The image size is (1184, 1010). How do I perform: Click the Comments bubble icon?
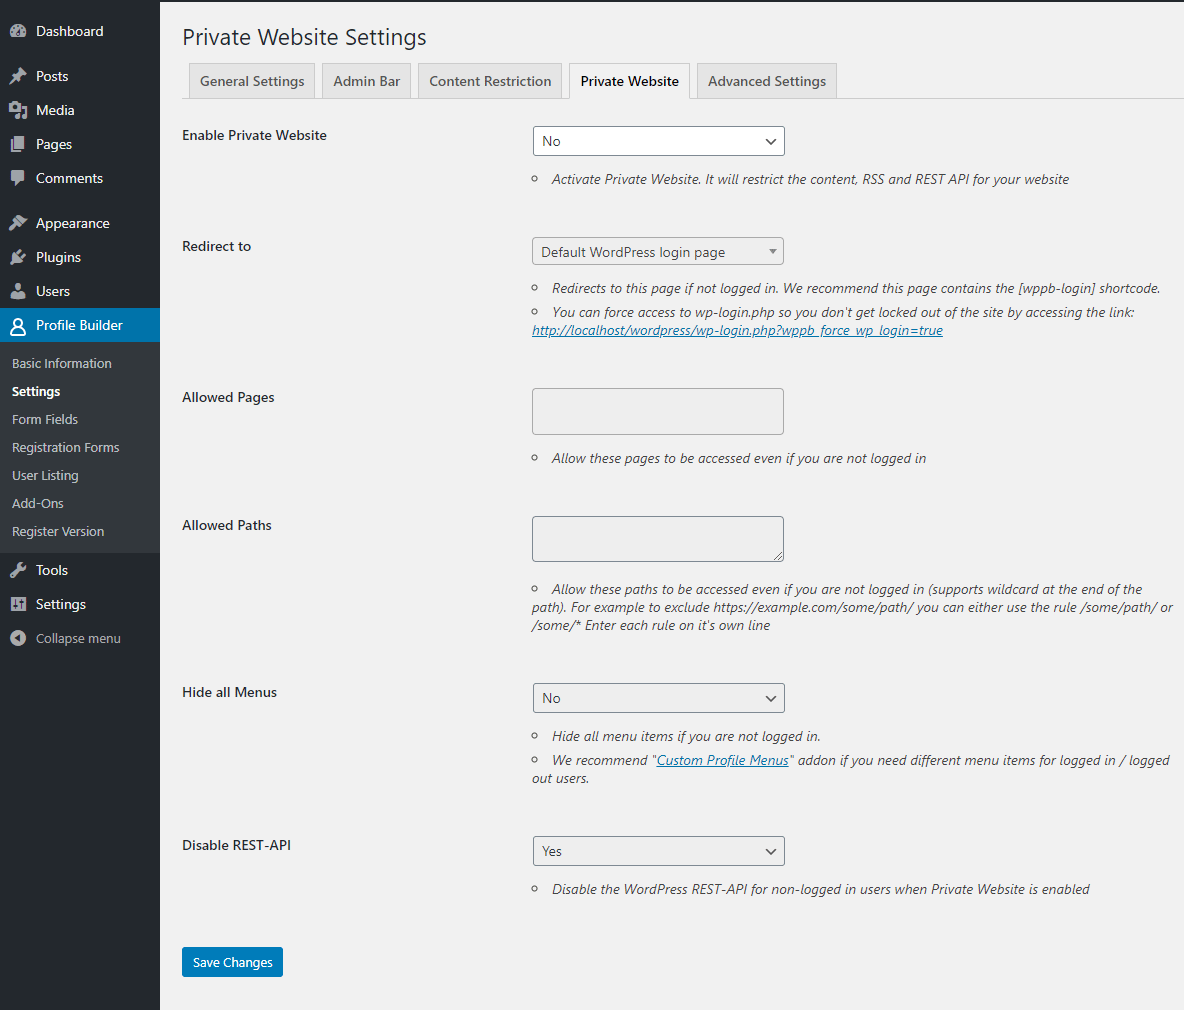pos(18,178)
